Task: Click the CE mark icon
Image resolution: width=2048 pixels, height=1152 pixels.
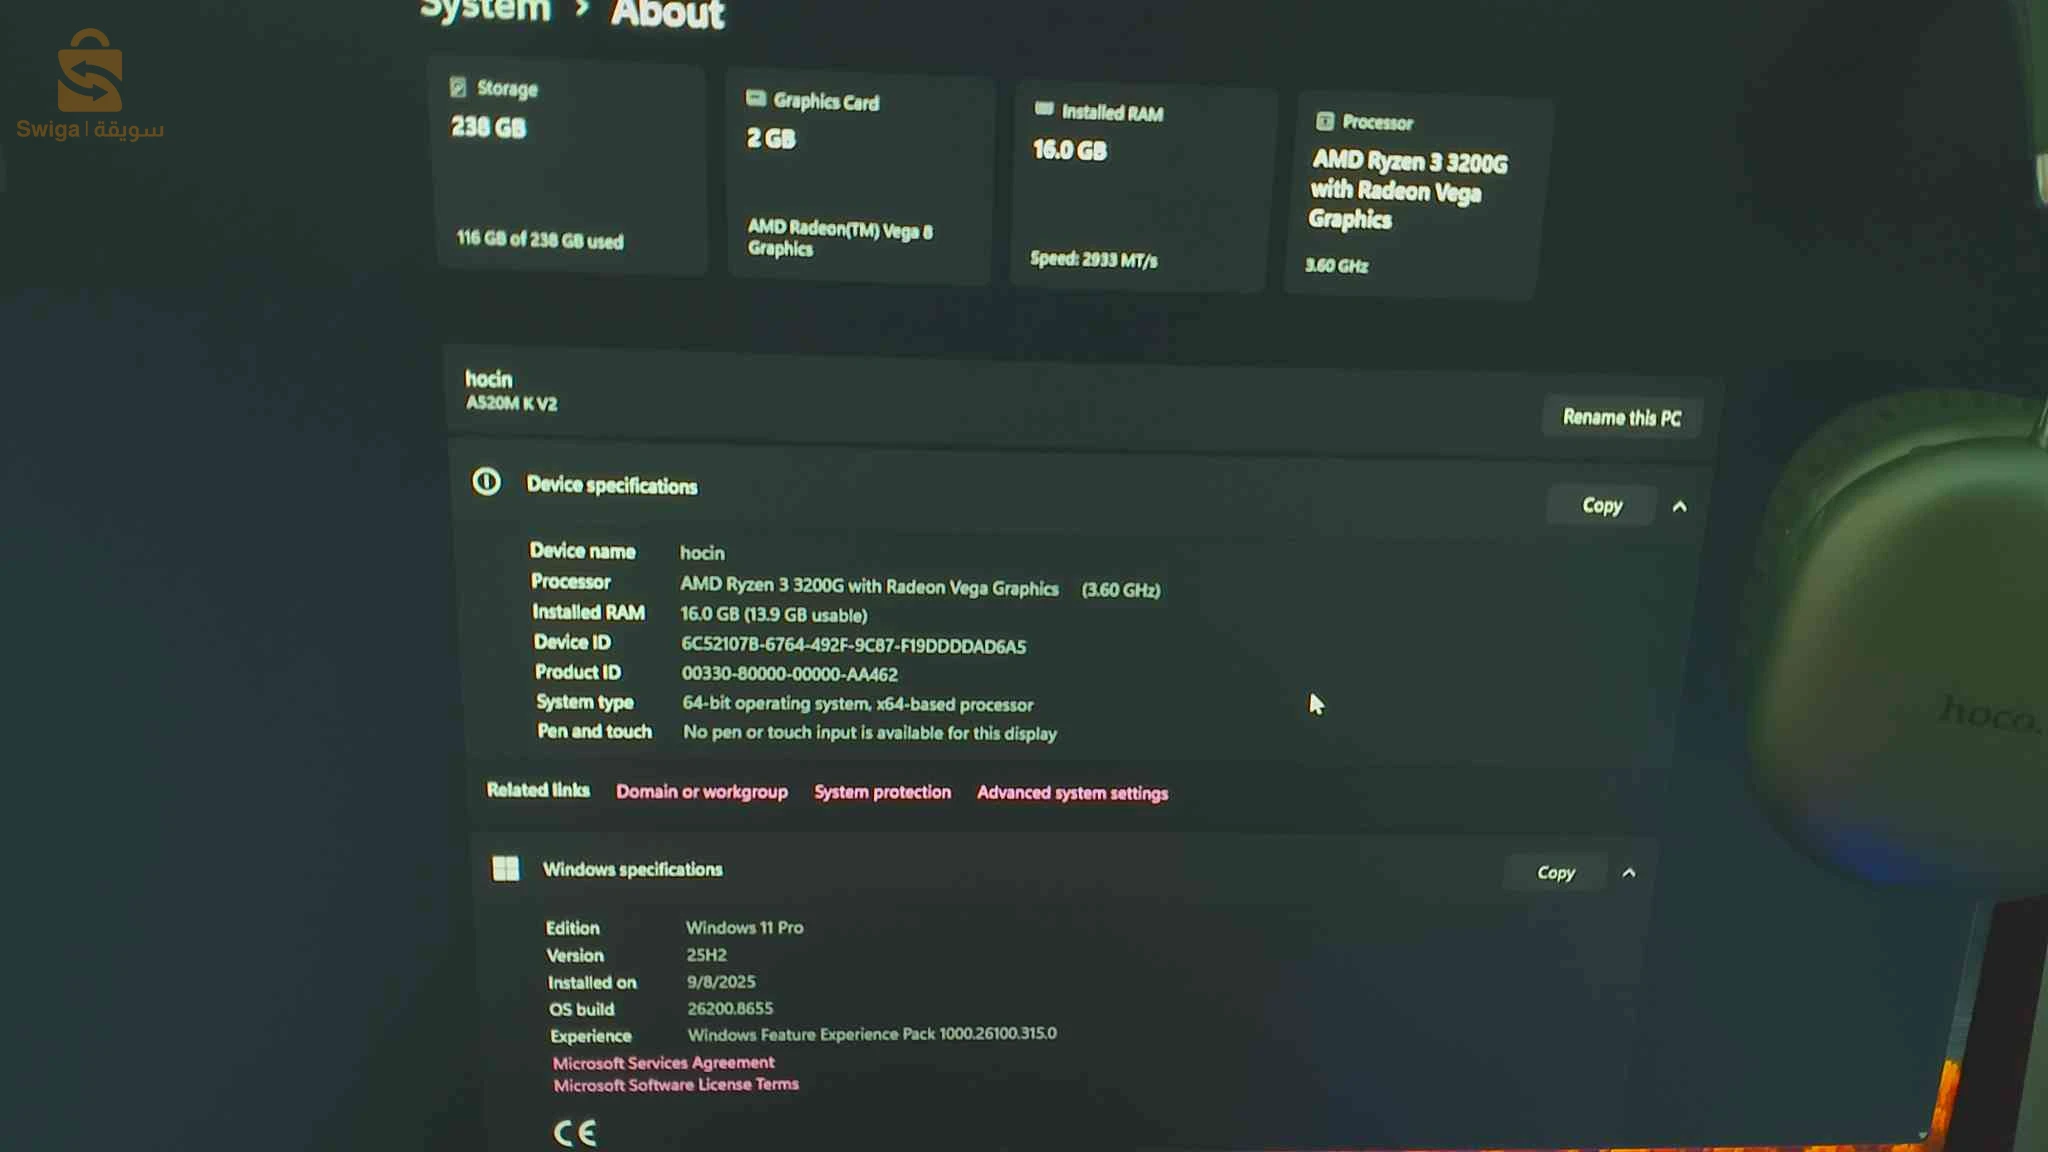Action: pyautogui.click(x=575, y=1132)
